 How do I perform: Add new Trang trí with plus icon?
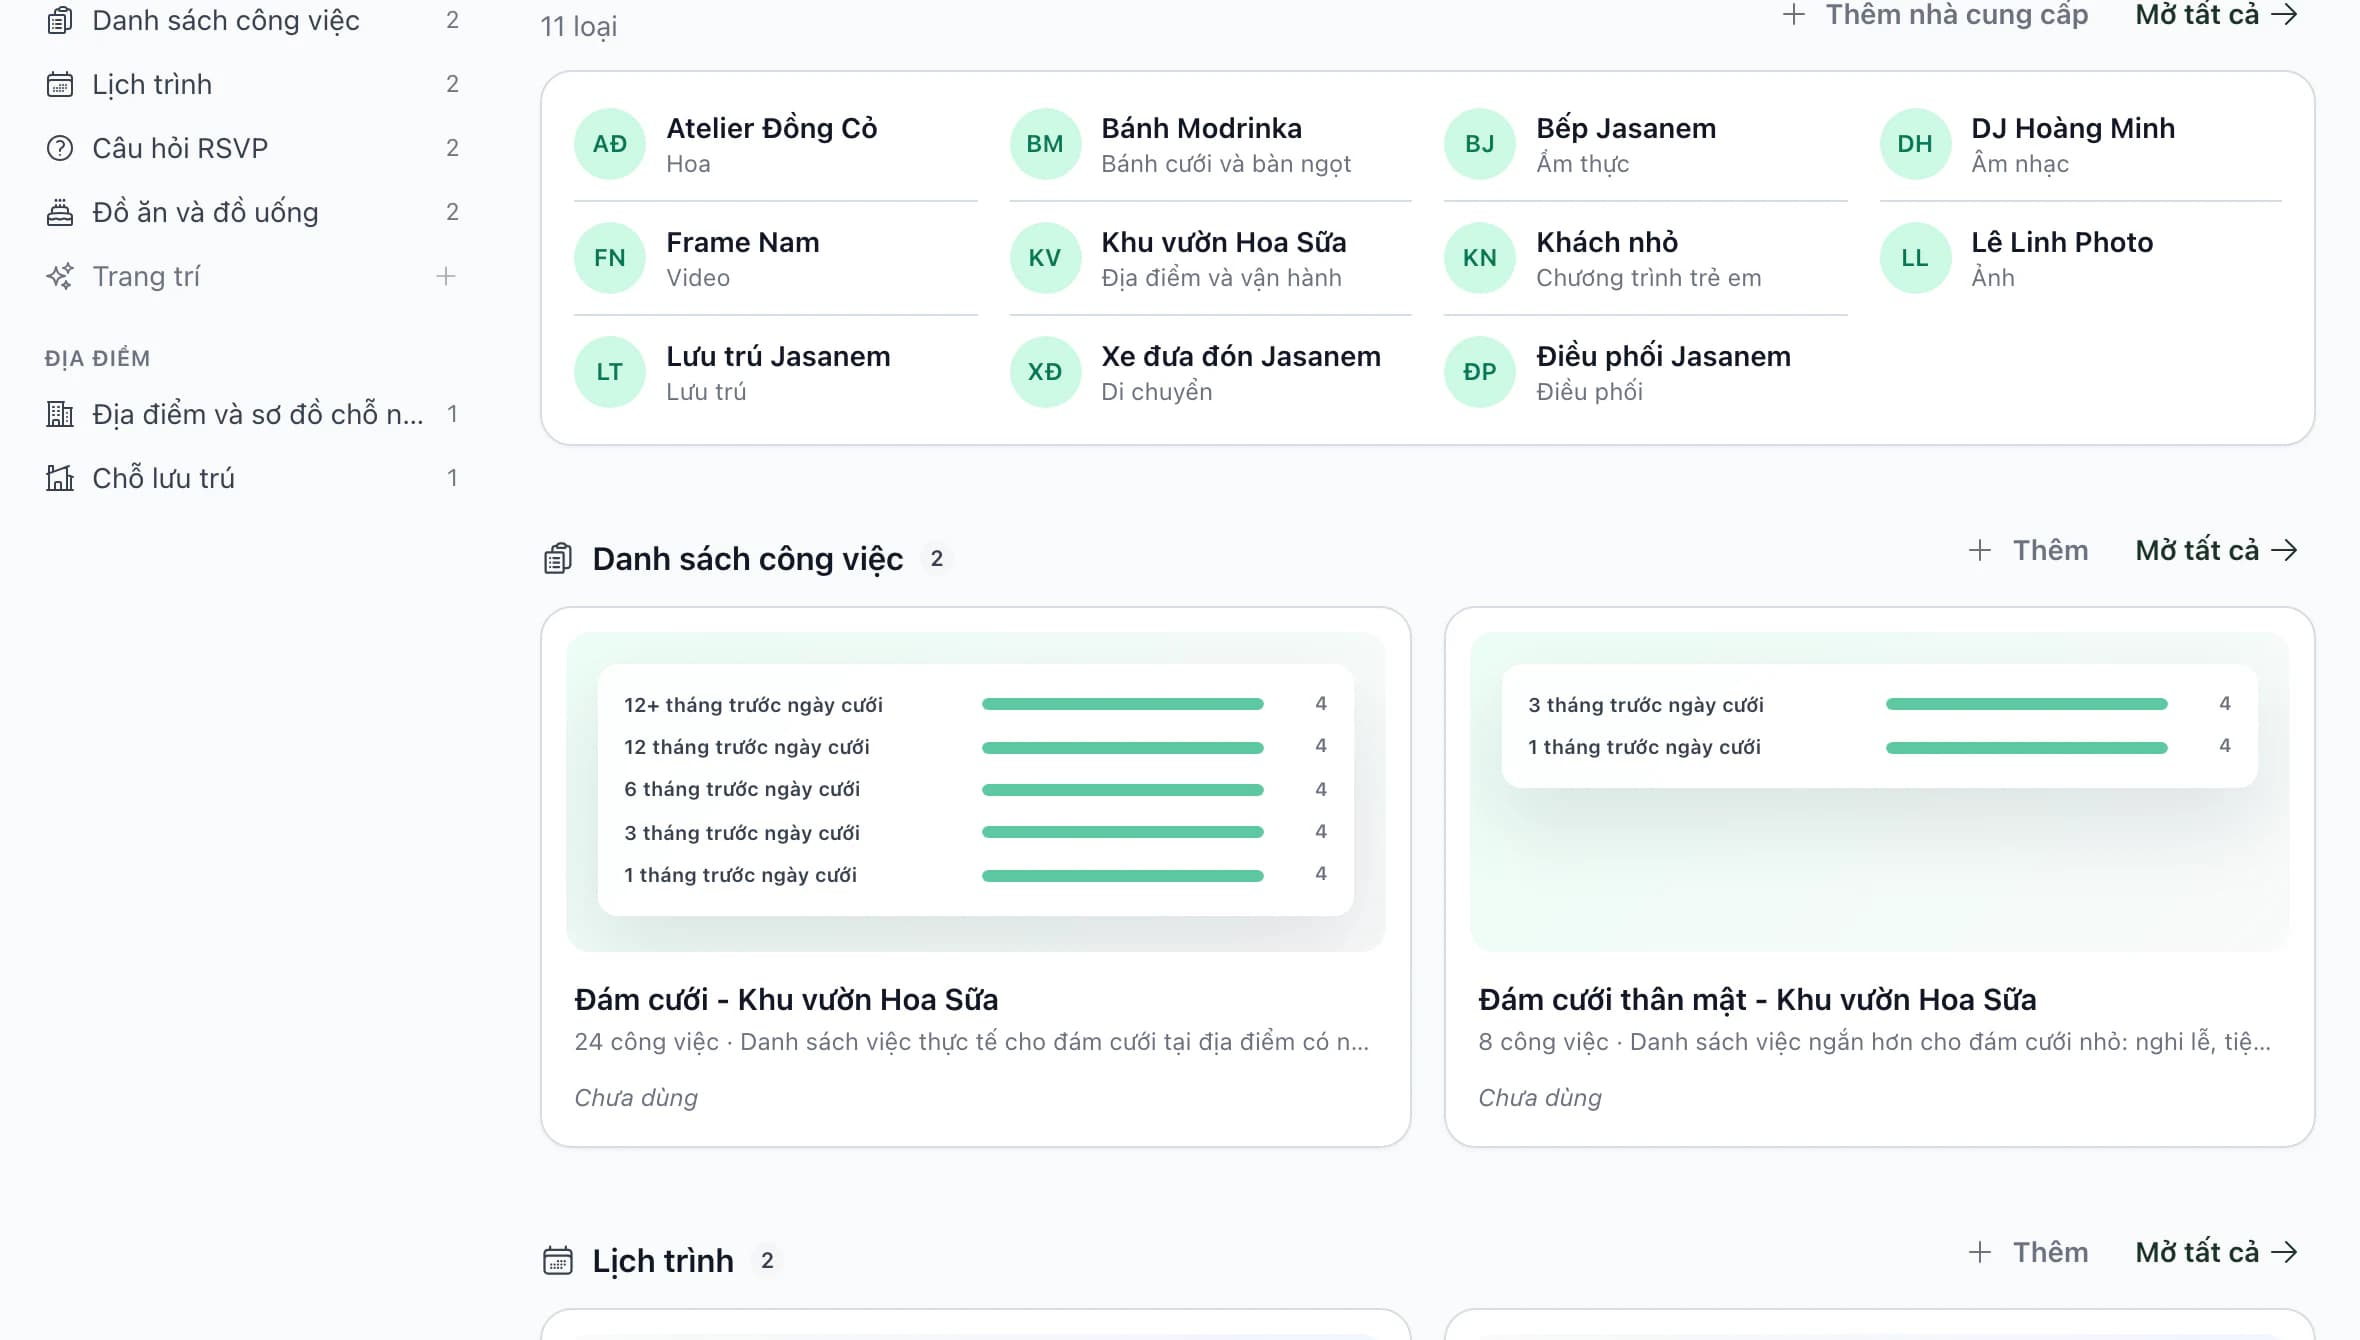coord(446,276)
